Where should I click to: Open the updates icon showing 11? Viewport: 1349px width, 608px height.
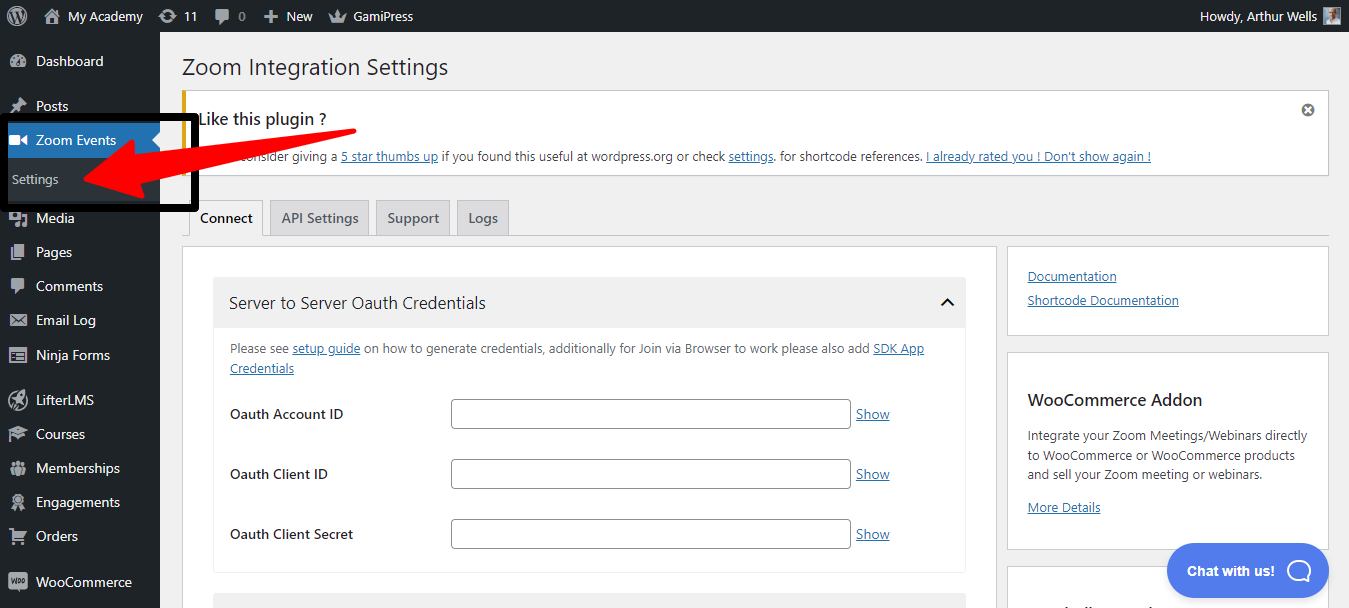tap(168, 16)
